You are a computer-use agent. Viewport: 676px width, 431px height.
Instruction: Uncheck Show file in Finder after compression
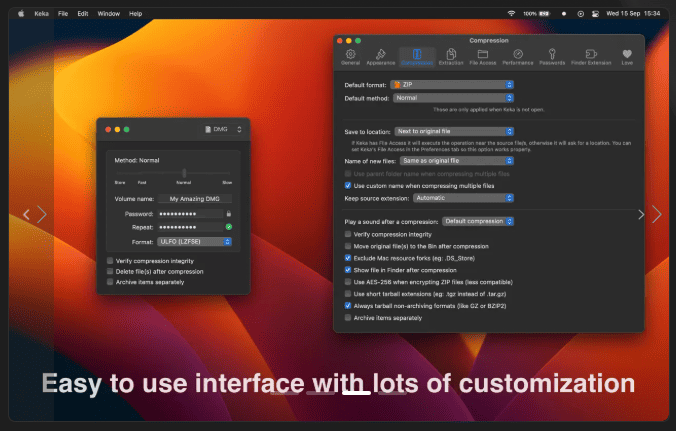pos(347,270)
